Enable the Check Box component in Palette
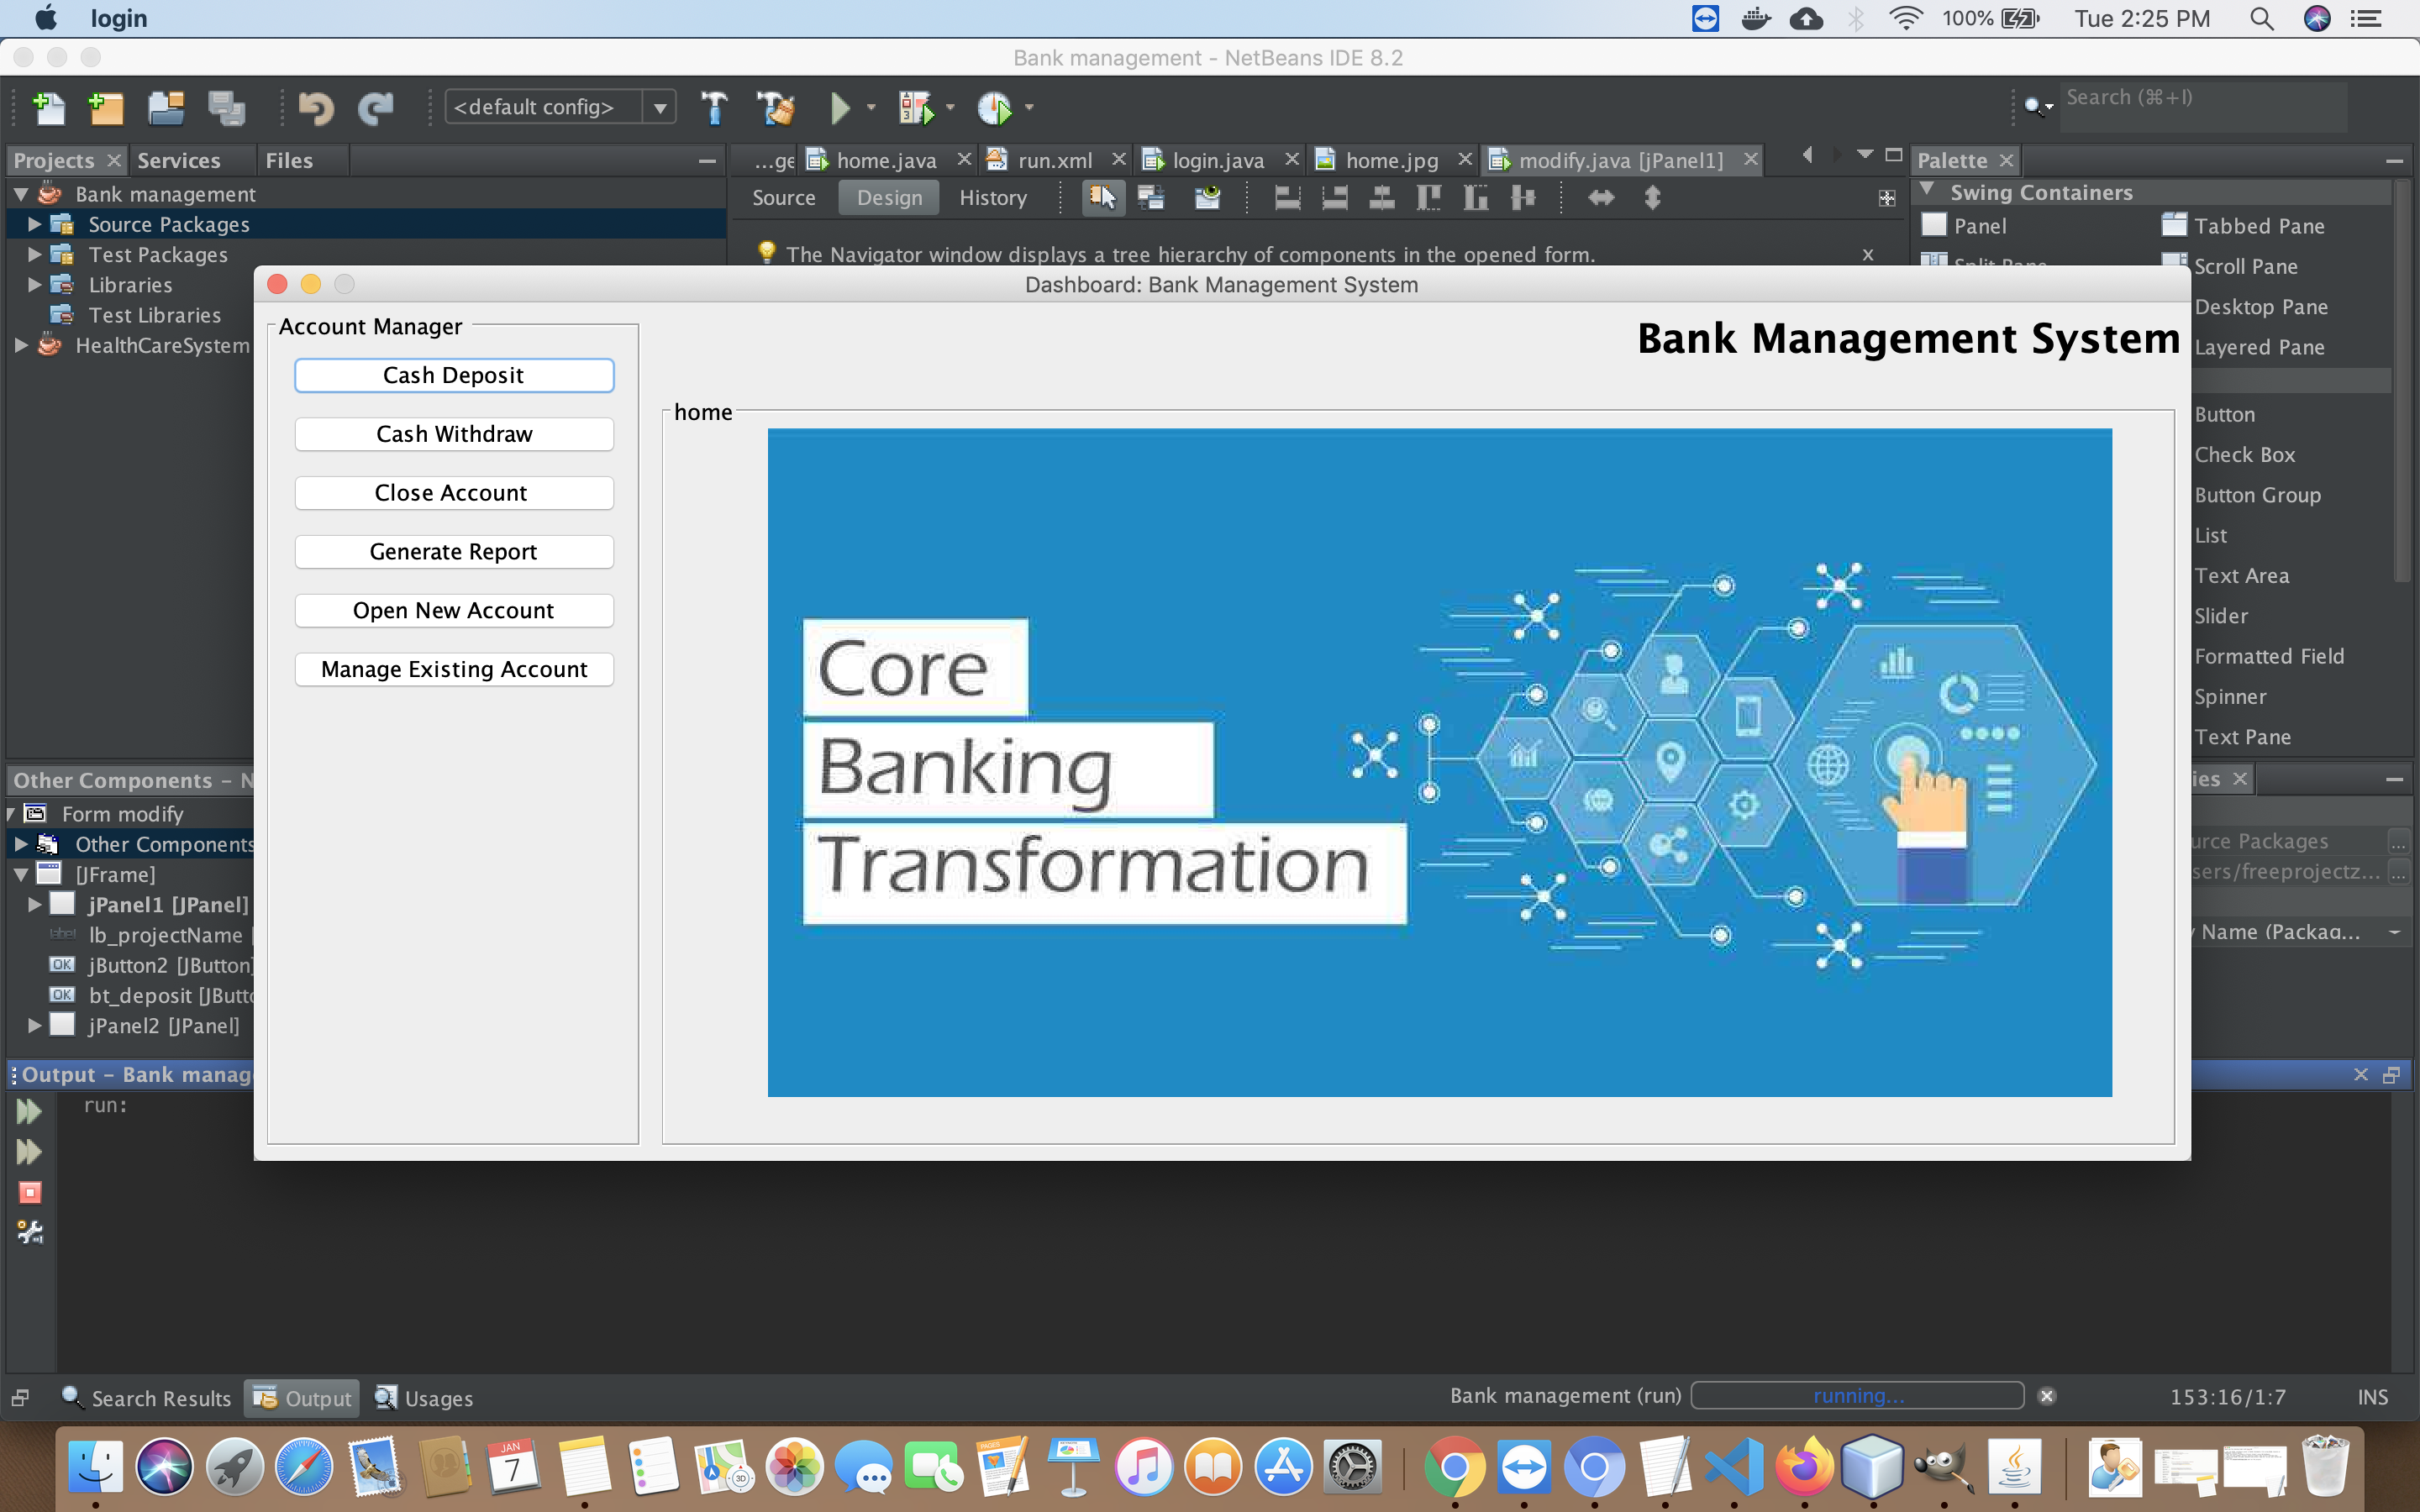 point(2246,453)
